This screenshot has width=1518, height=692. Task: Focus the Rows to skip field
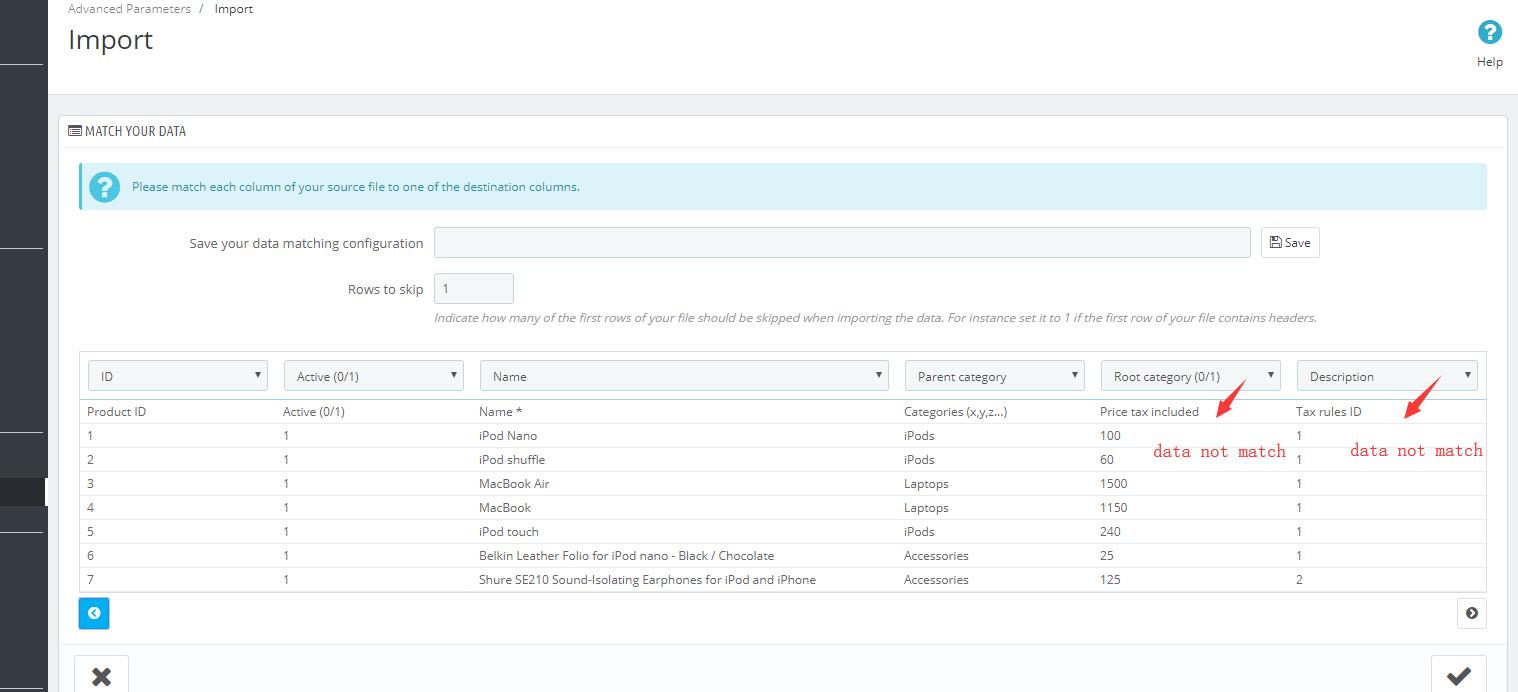[474, 289]
